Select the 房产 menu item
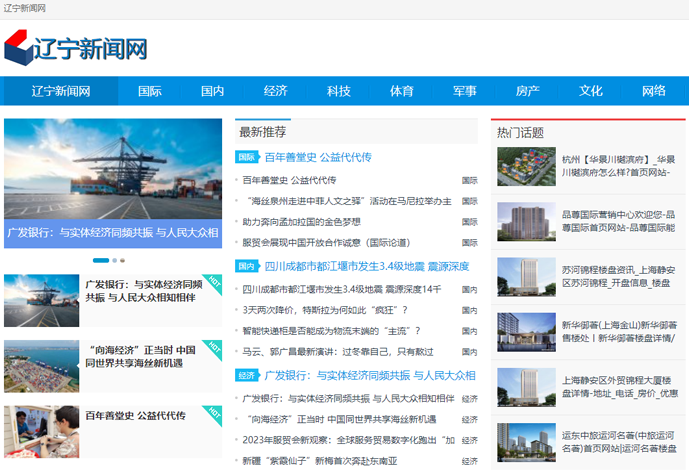This screenshot has width=689, height=473. point(527,91)
